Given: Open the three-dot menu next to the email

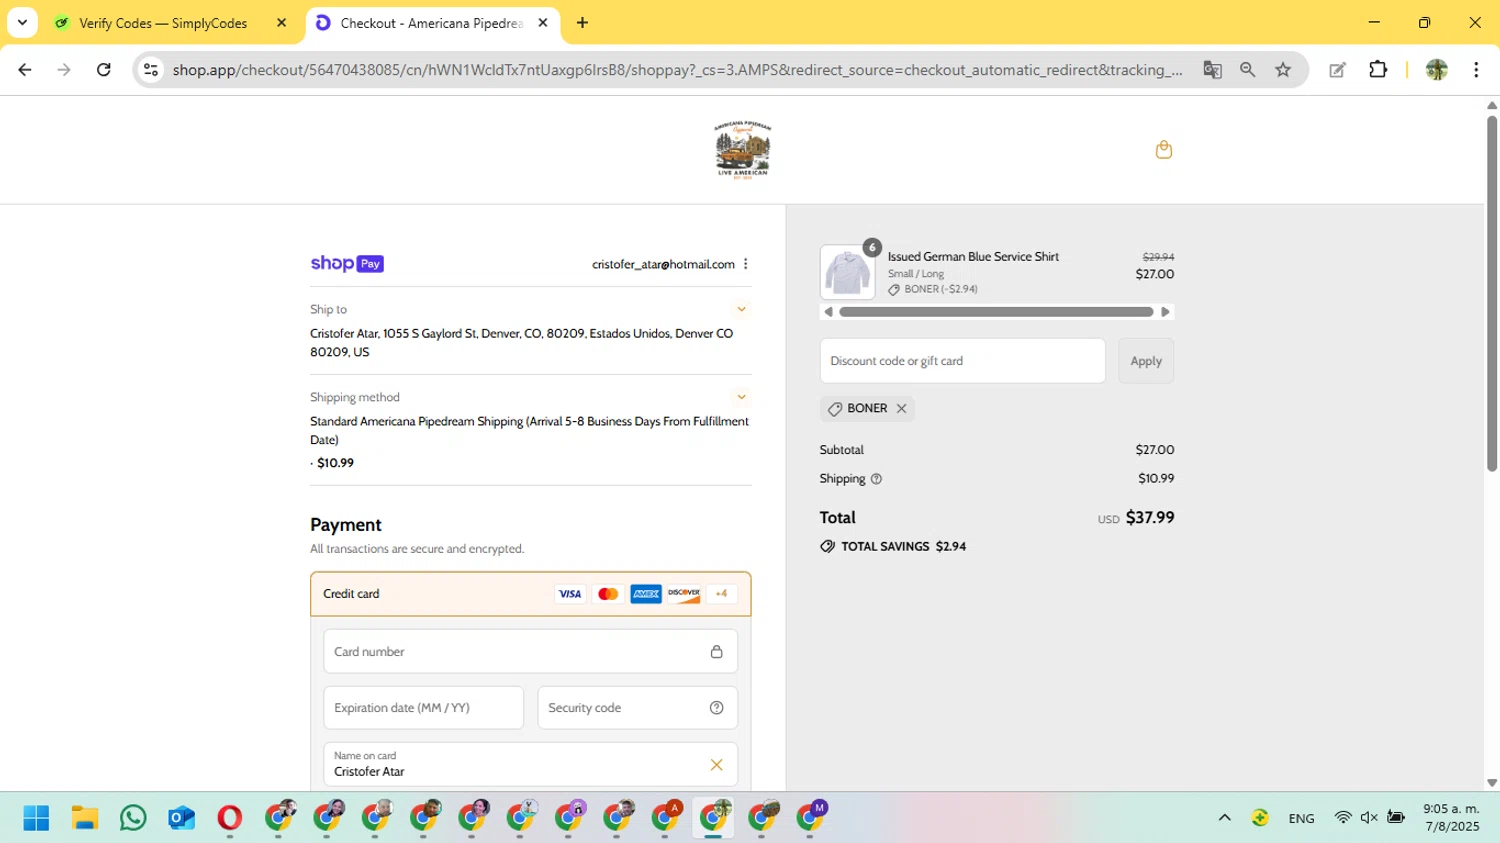Looking at the screenshot, I should click(x=746, y=264).
